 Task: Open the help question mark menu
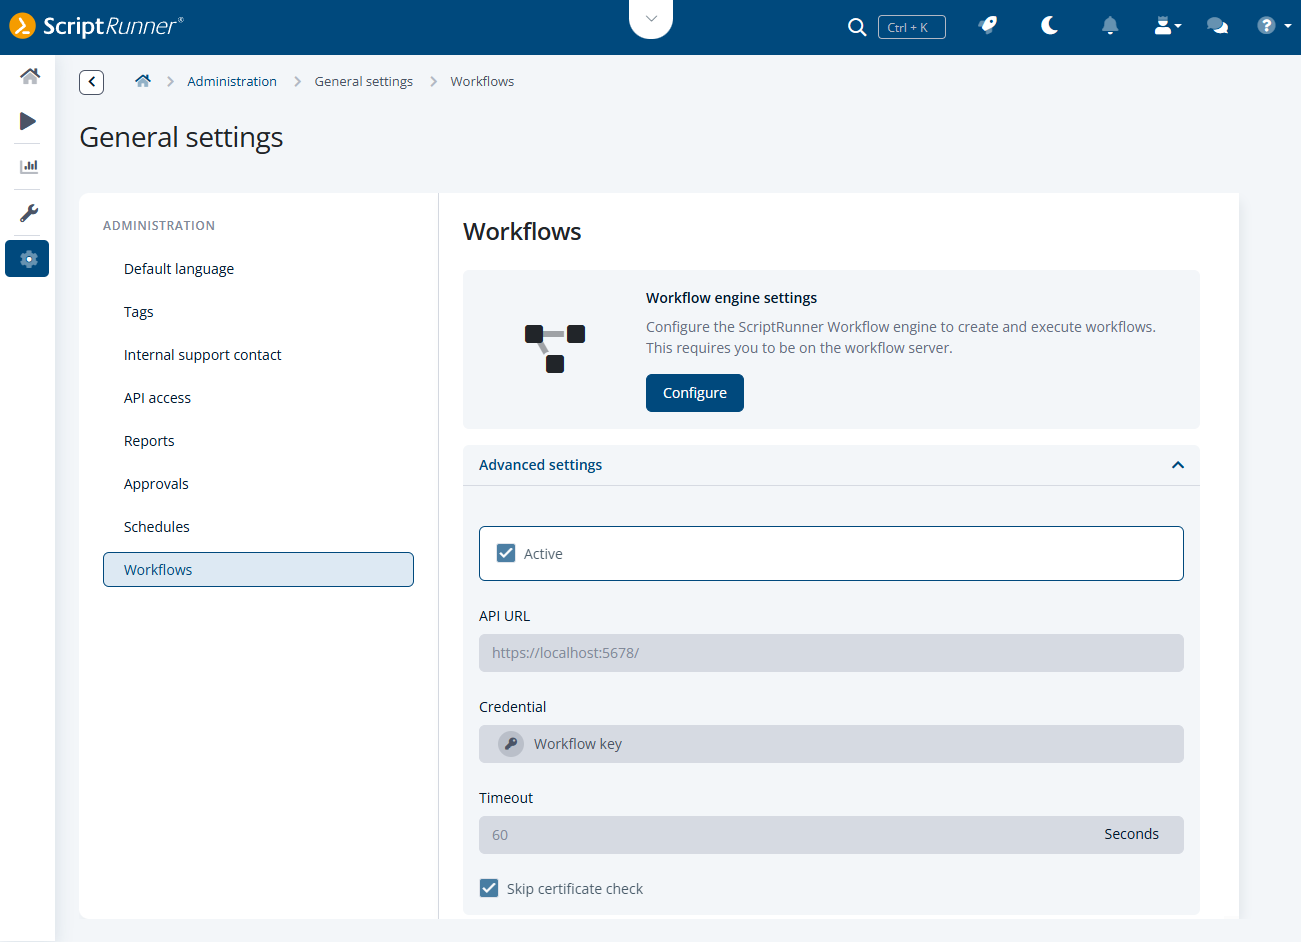(x=1274, y=26)
